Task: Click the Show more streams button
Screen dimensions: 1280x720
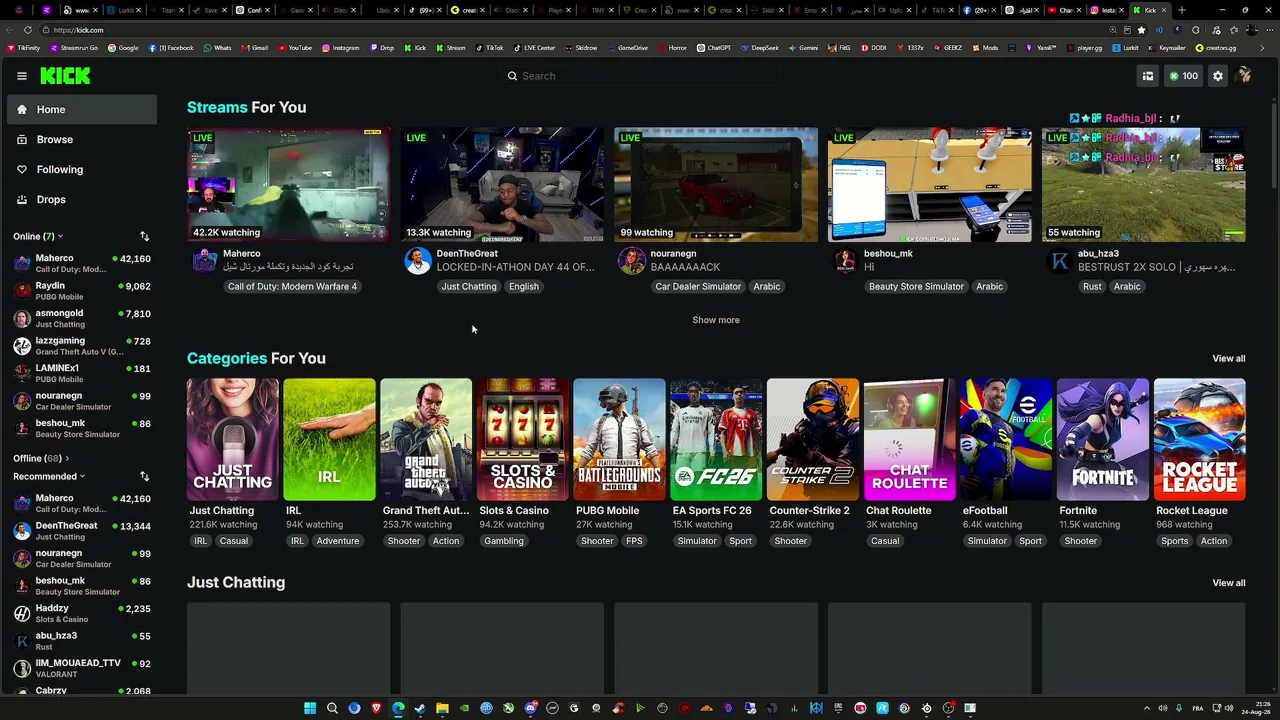Action: 716,320
